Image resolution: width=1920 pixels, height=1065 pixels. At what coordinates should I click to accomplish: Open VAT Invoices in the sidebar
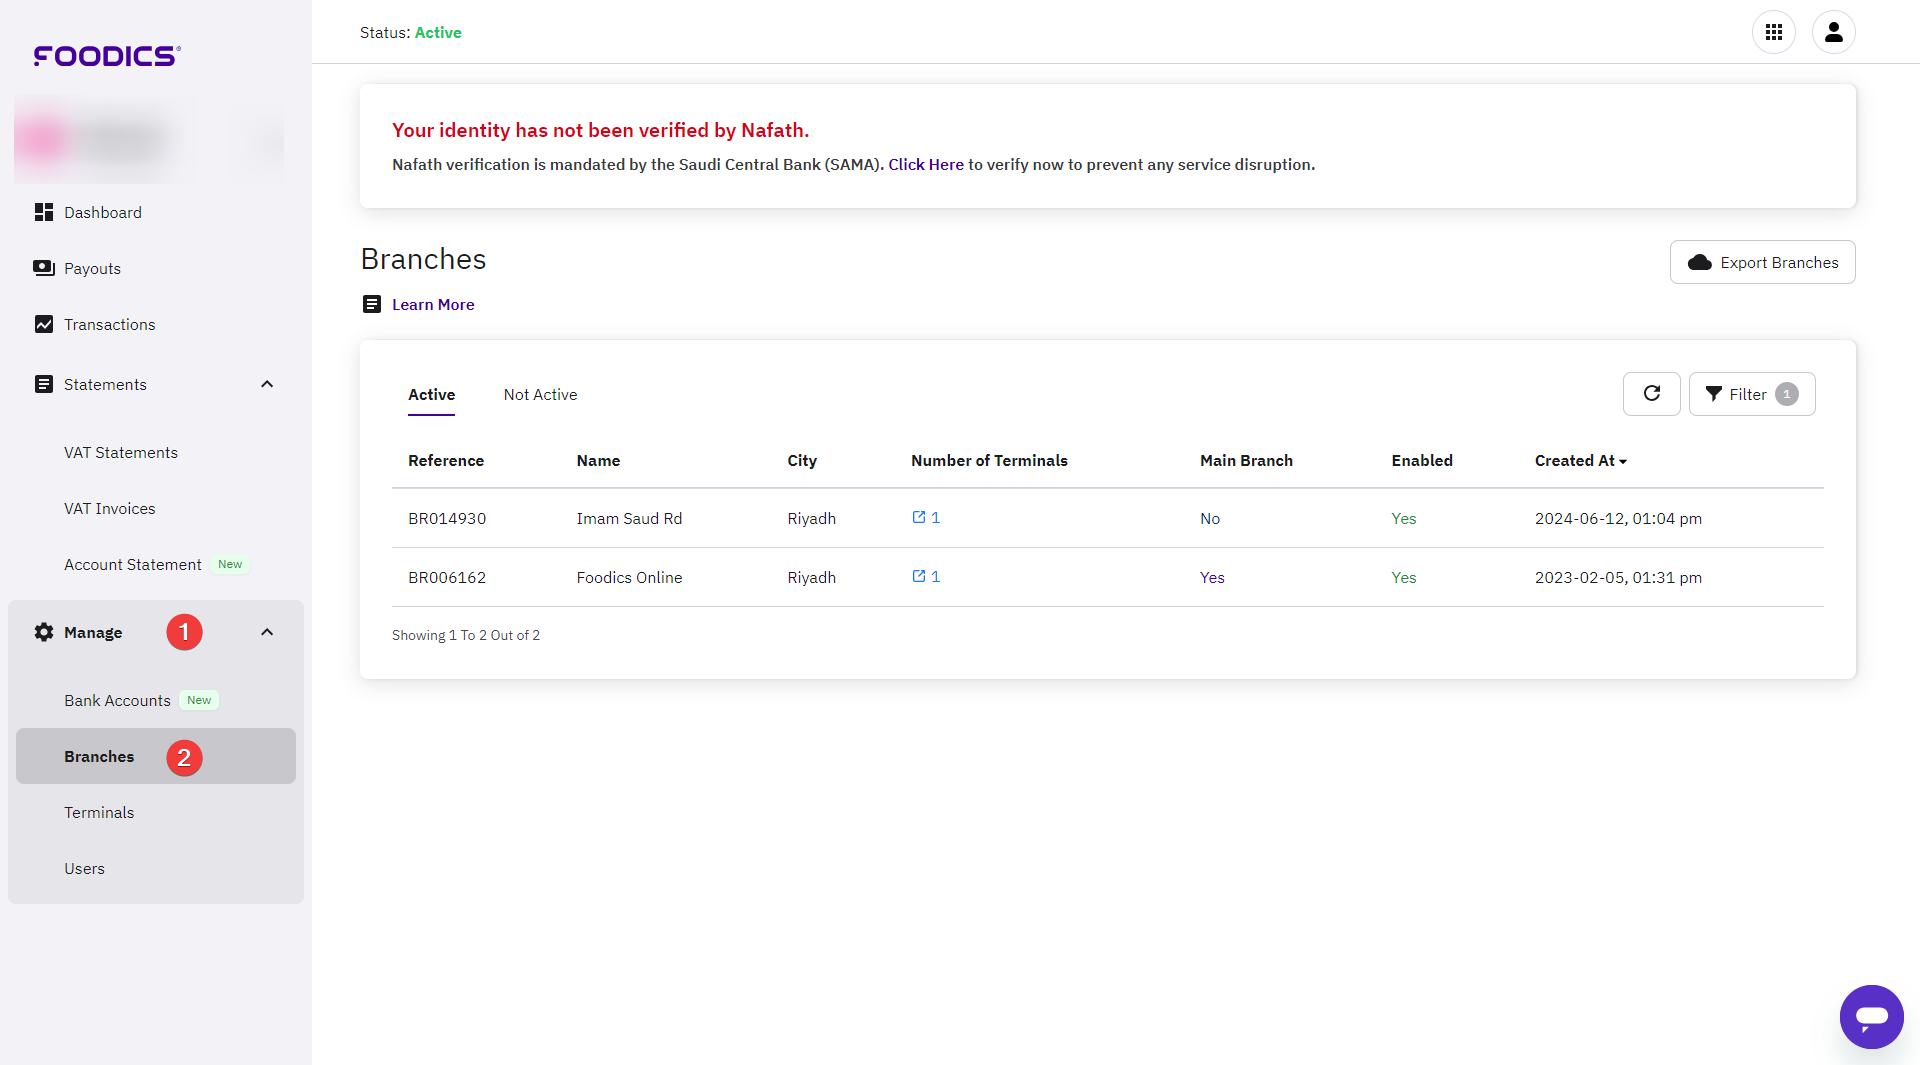pyautogui.click(x=110, y=508)
